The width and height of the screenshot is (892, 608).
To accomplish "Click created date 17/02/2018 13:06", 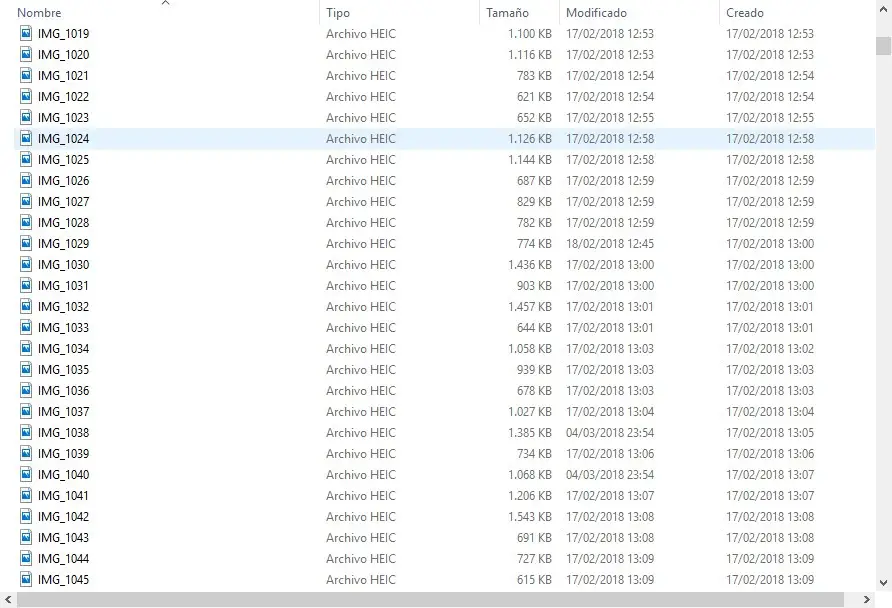I will point(770,453).
